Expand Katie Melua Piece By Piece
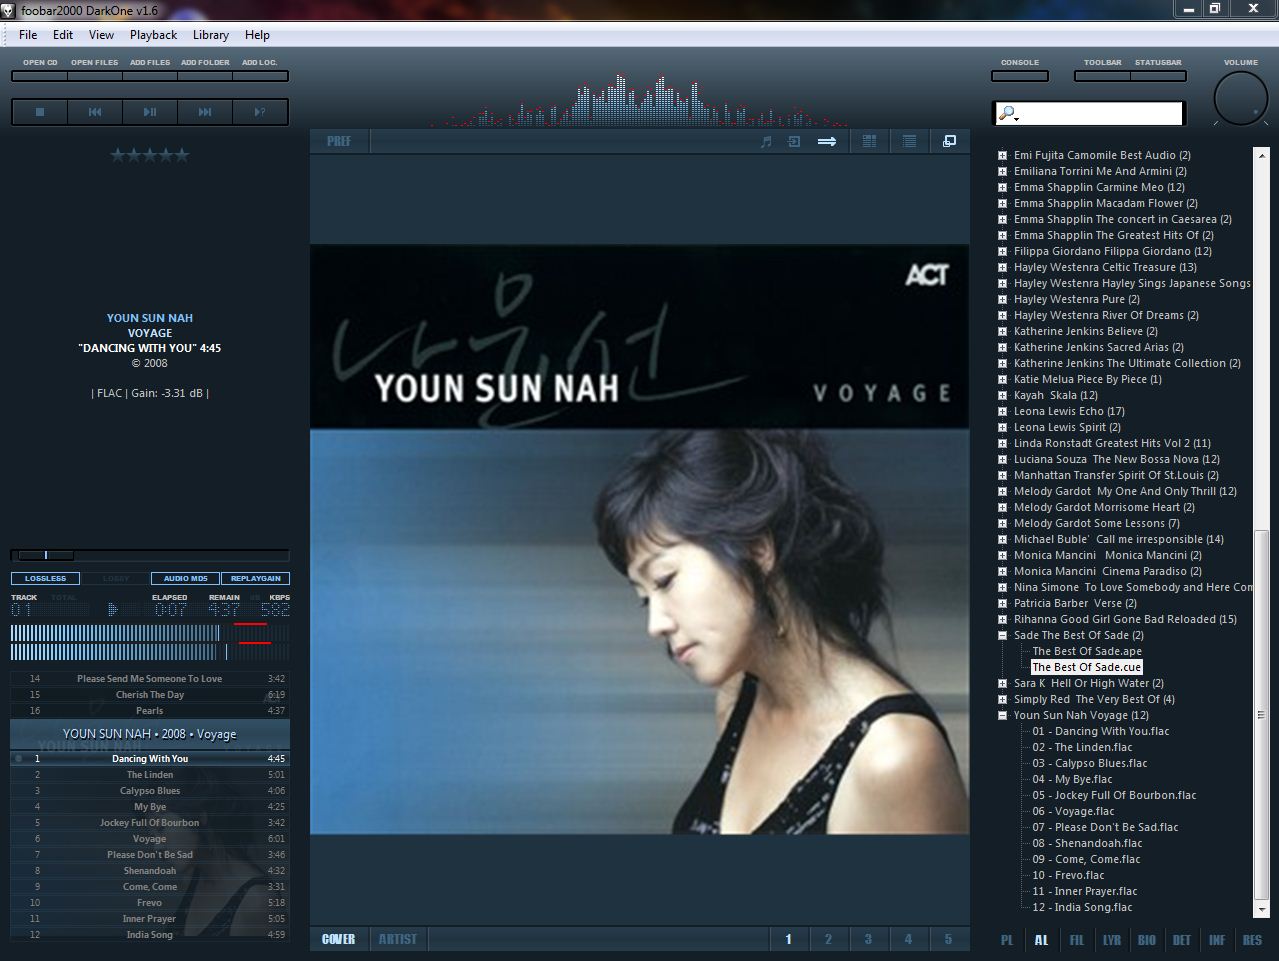This screenshot has width=1279, height=961. (x=1002, y=379)
